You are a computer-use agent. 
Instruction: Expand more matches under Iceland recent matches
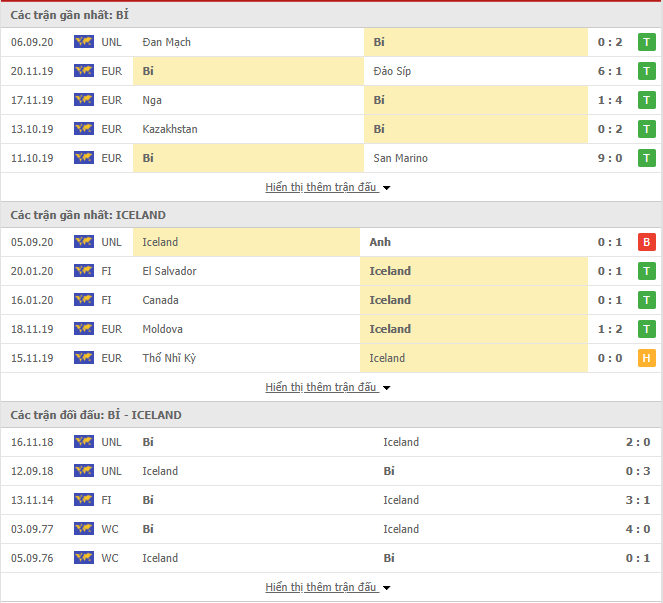[327, 387]
